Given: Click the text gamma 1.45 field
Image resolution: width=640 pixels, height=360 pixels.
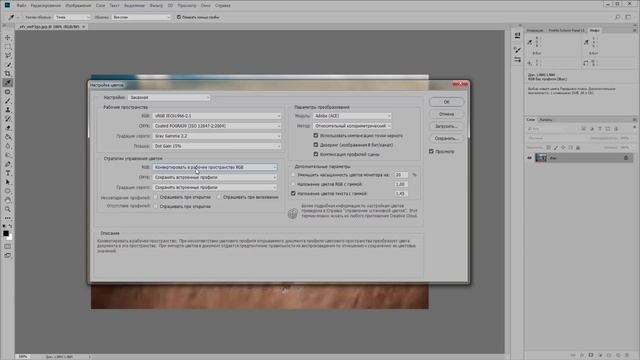Looking at the screenshot, I should coord(401,193).
